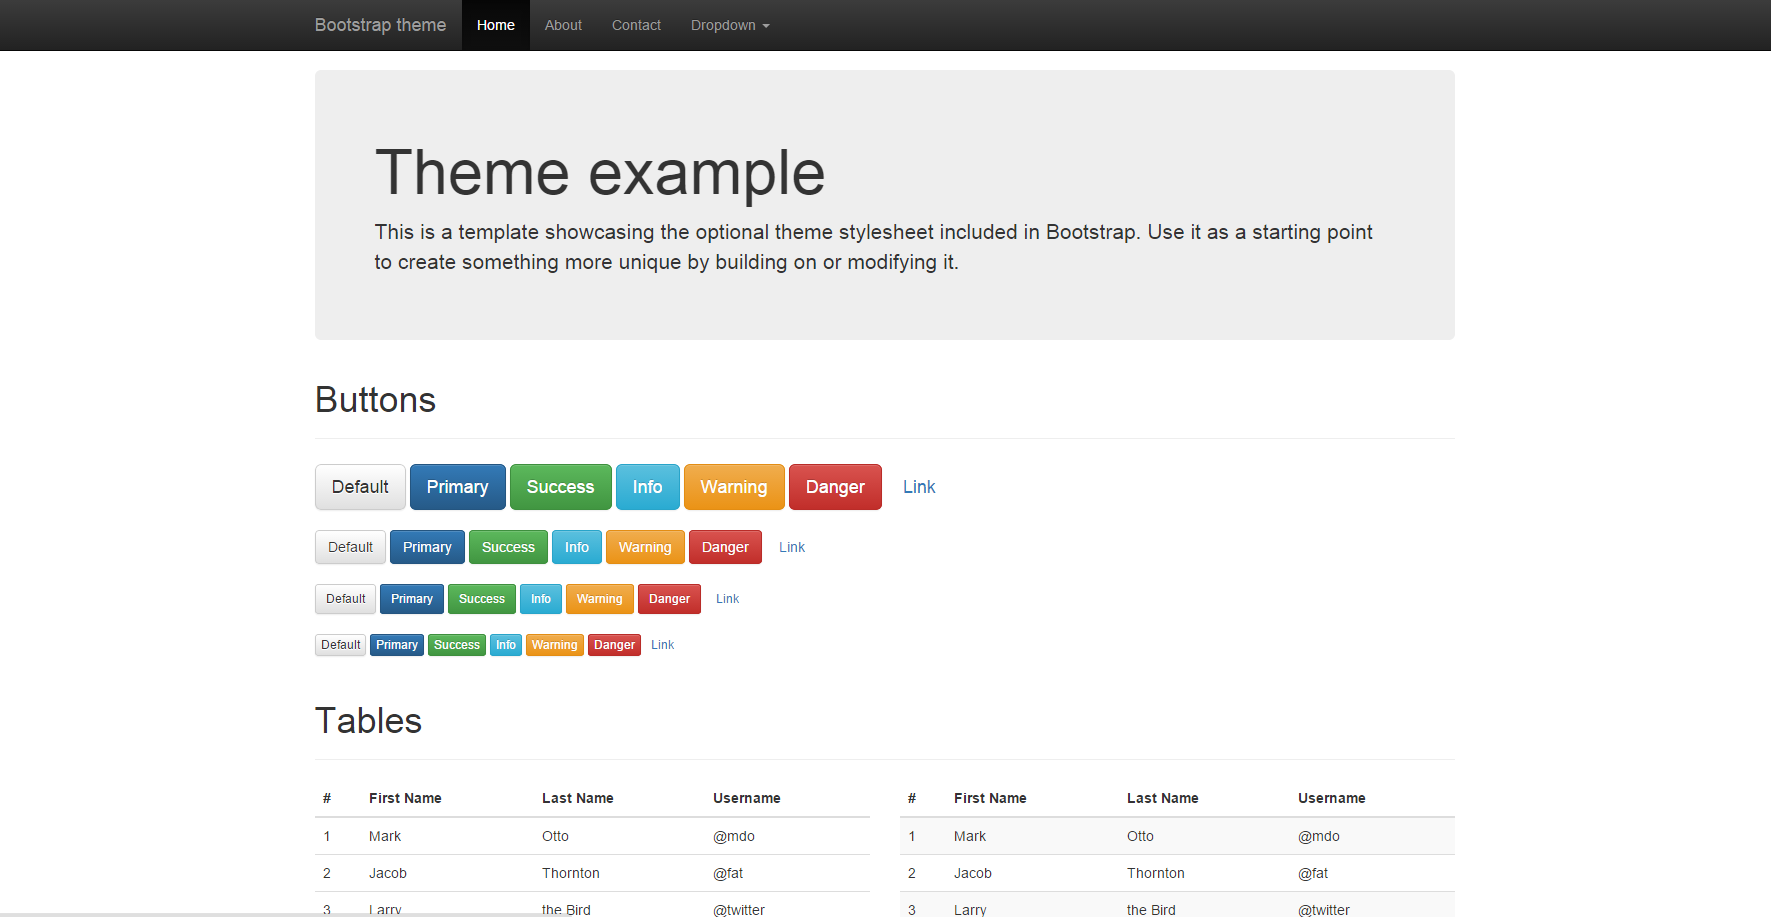Hit the large Warning button
Screen dimensions: 1771x917
tap(733, 487)
